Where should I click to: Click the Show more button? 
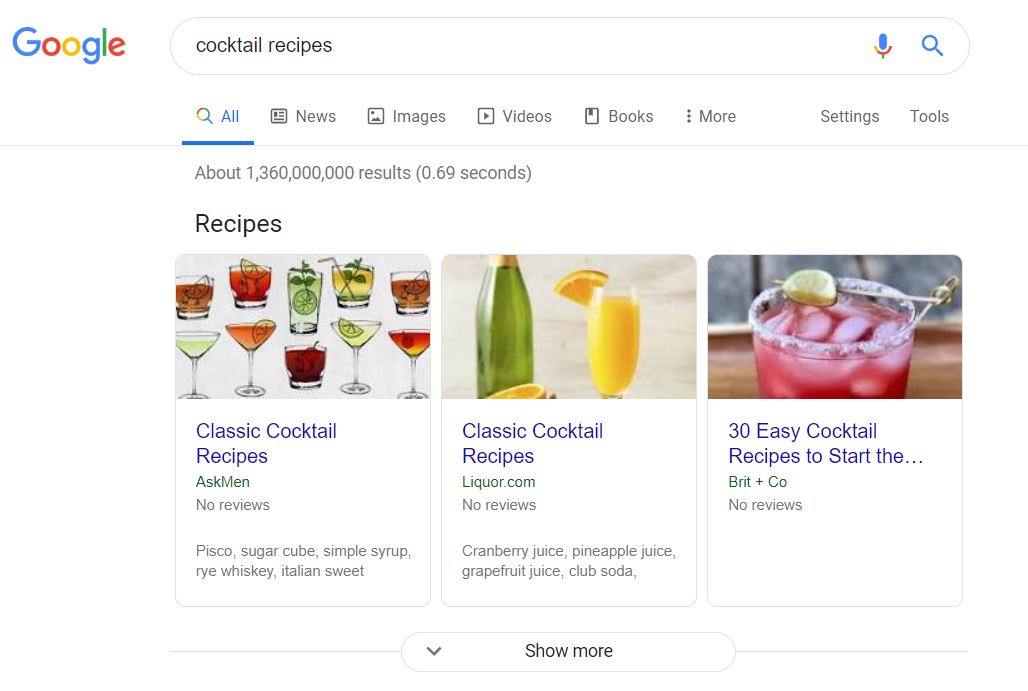(568, 651)
